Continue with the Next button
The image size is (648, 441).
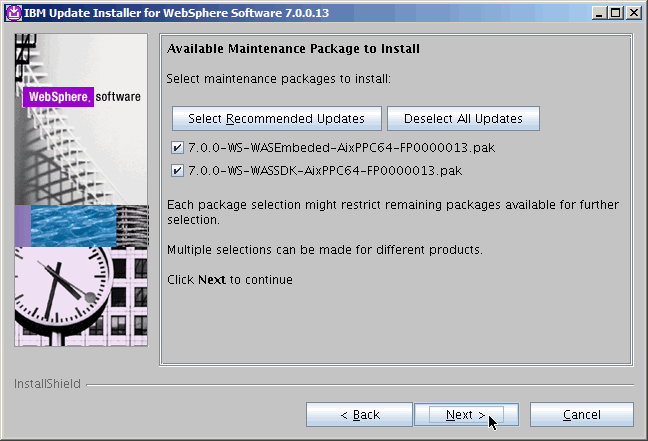click(465, 414)
